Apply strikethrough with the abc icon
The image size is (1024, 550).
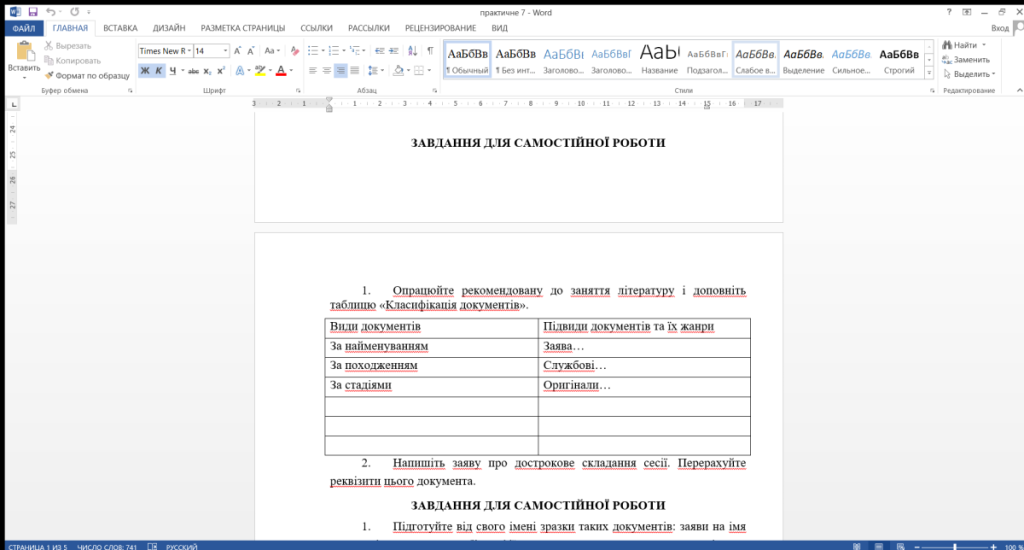192,71
